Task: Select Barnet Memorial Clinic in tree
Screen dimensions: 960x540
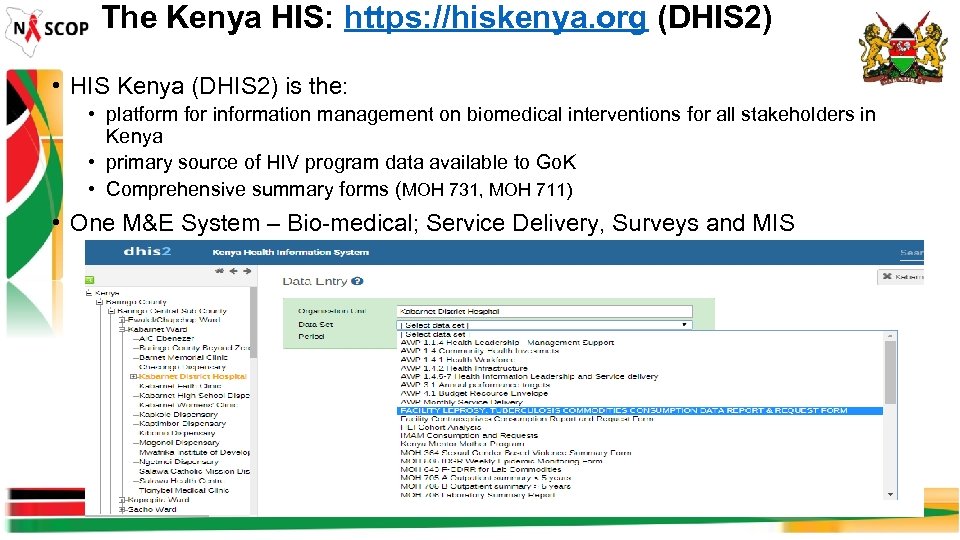Action: point(183,358)
